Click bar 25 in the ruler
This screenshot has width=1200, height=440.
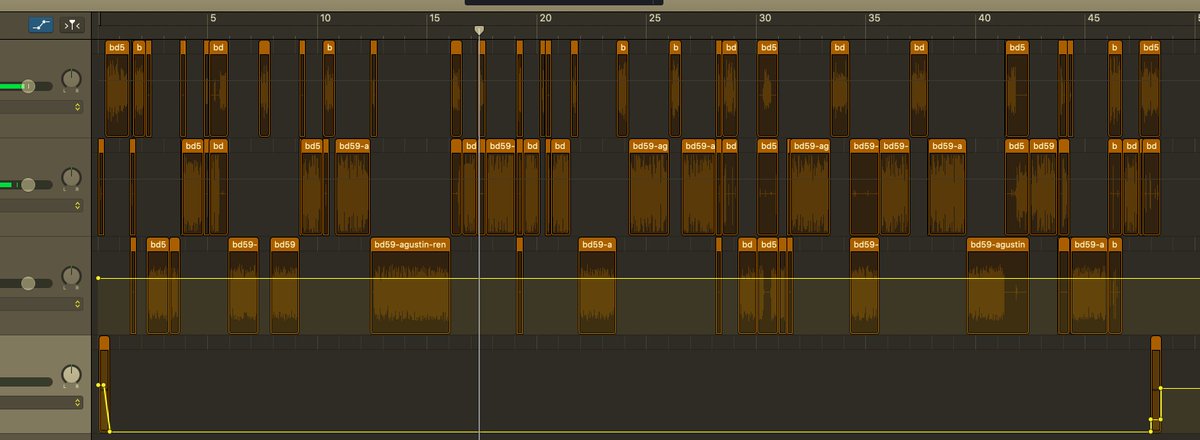click(655, 18)
